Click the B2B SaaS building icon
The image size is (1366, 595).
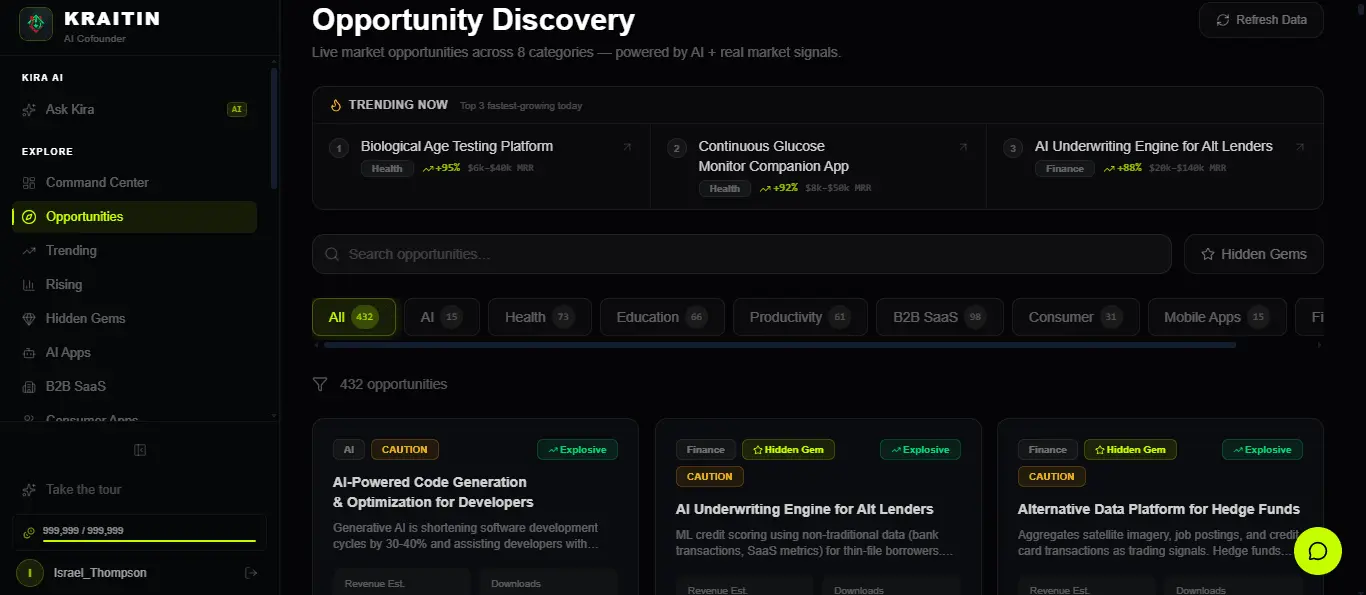(28, 387)
